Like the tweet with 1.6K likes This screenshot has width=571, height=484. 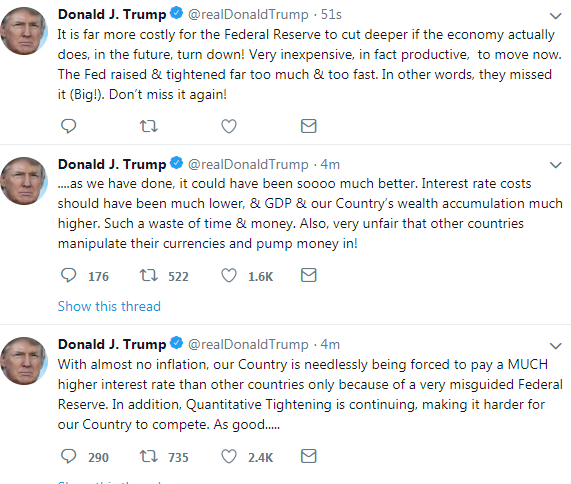coord(229,275)
